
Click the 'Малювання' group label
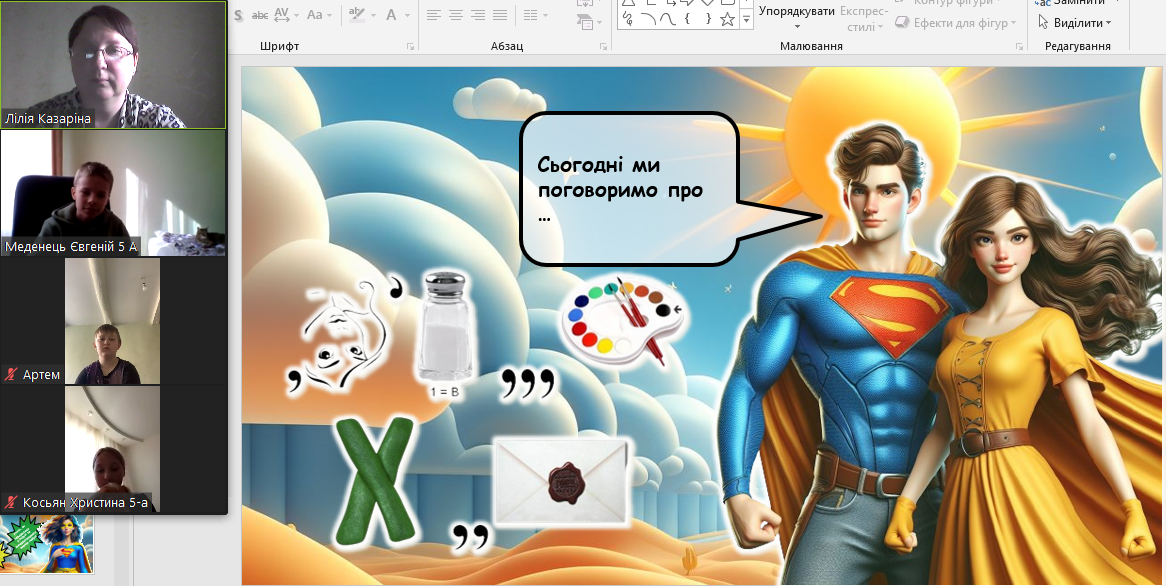[811, 46]
